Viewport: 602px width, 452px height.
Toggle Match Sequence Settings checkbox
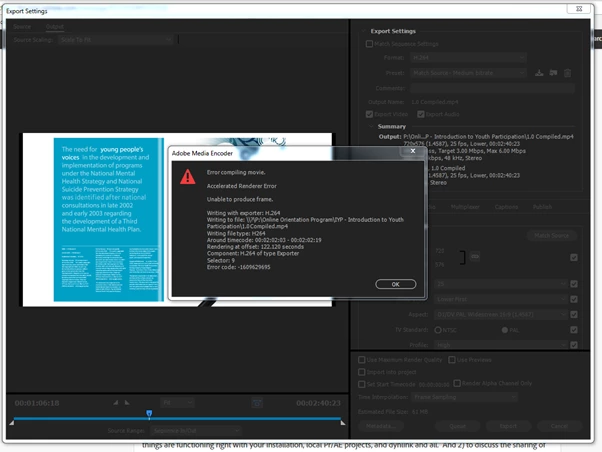click(x=369, y=44)
